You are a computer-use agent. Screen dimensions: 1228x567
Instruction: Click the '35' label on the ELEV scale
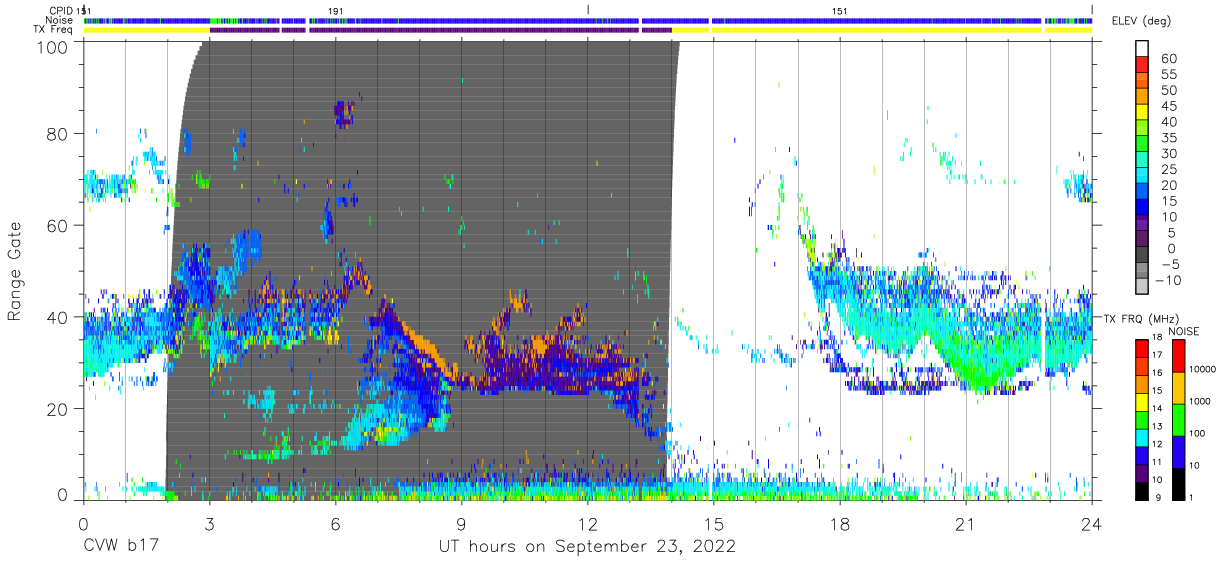[1169, 138]
